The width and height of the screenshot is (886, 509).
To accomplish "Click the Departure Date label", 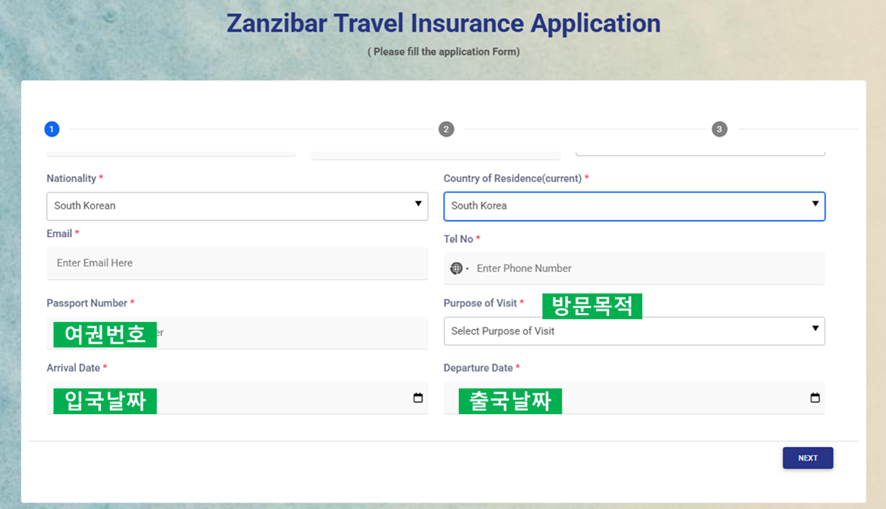I will pyautogui.click(x=478, y=368).
